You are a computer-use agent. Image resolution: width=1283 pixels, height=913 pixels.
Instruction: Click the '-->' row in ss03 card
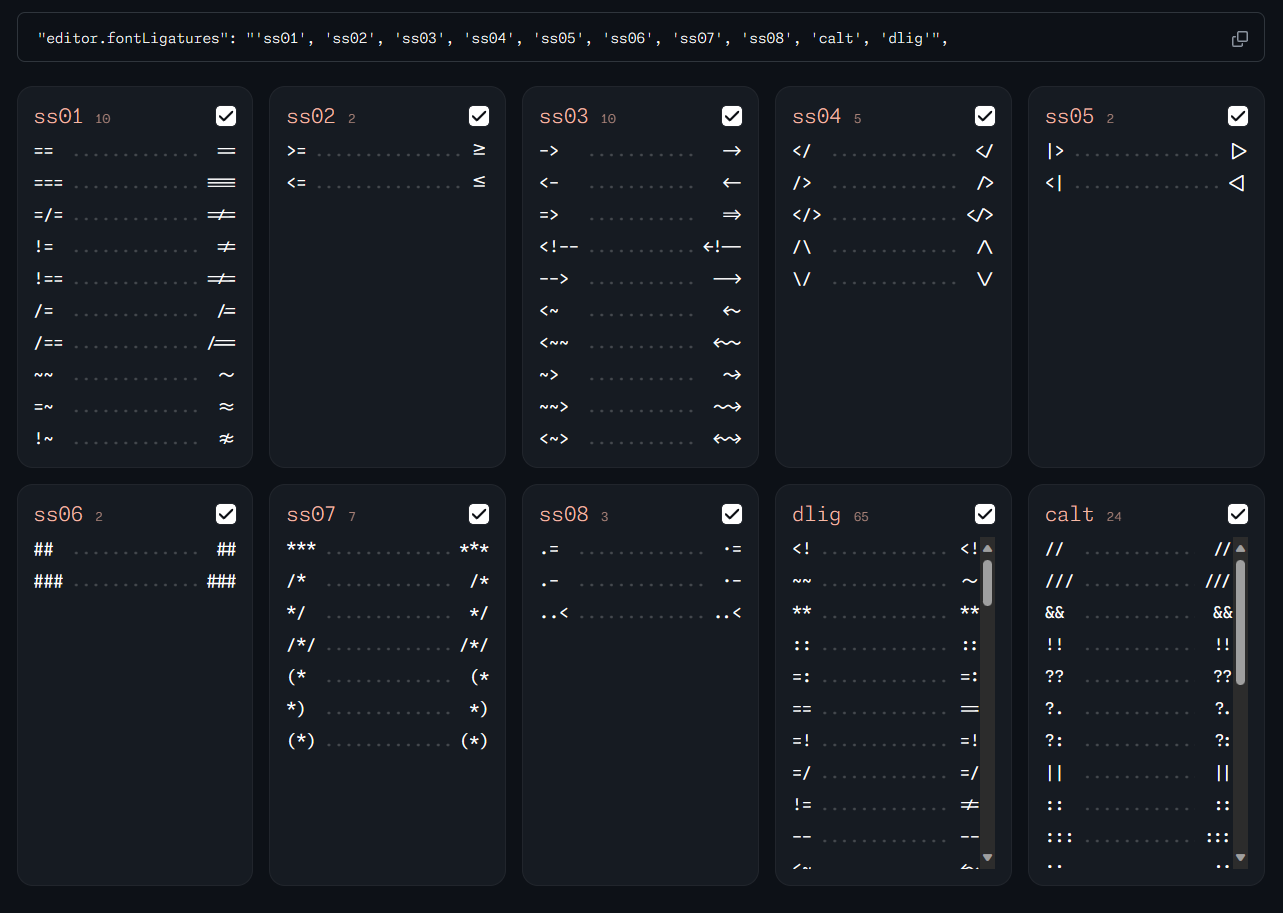pos(641,279)
